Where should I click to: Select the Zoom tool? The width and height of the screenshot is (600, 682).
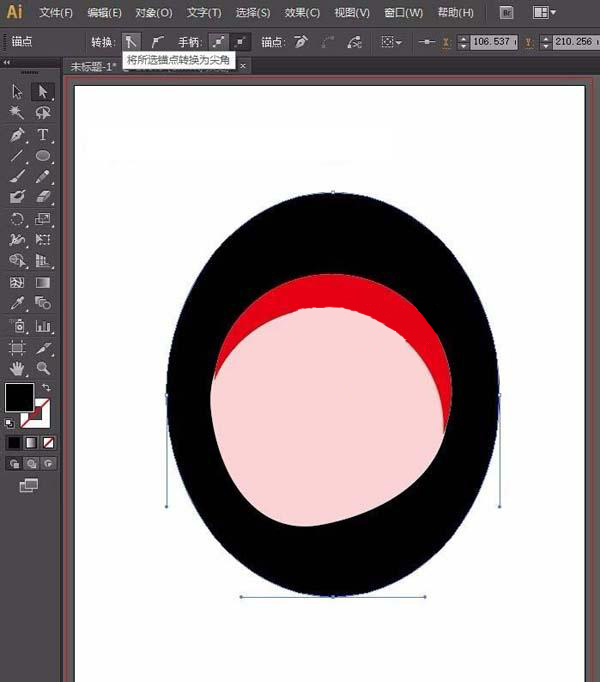pos(43,367)
